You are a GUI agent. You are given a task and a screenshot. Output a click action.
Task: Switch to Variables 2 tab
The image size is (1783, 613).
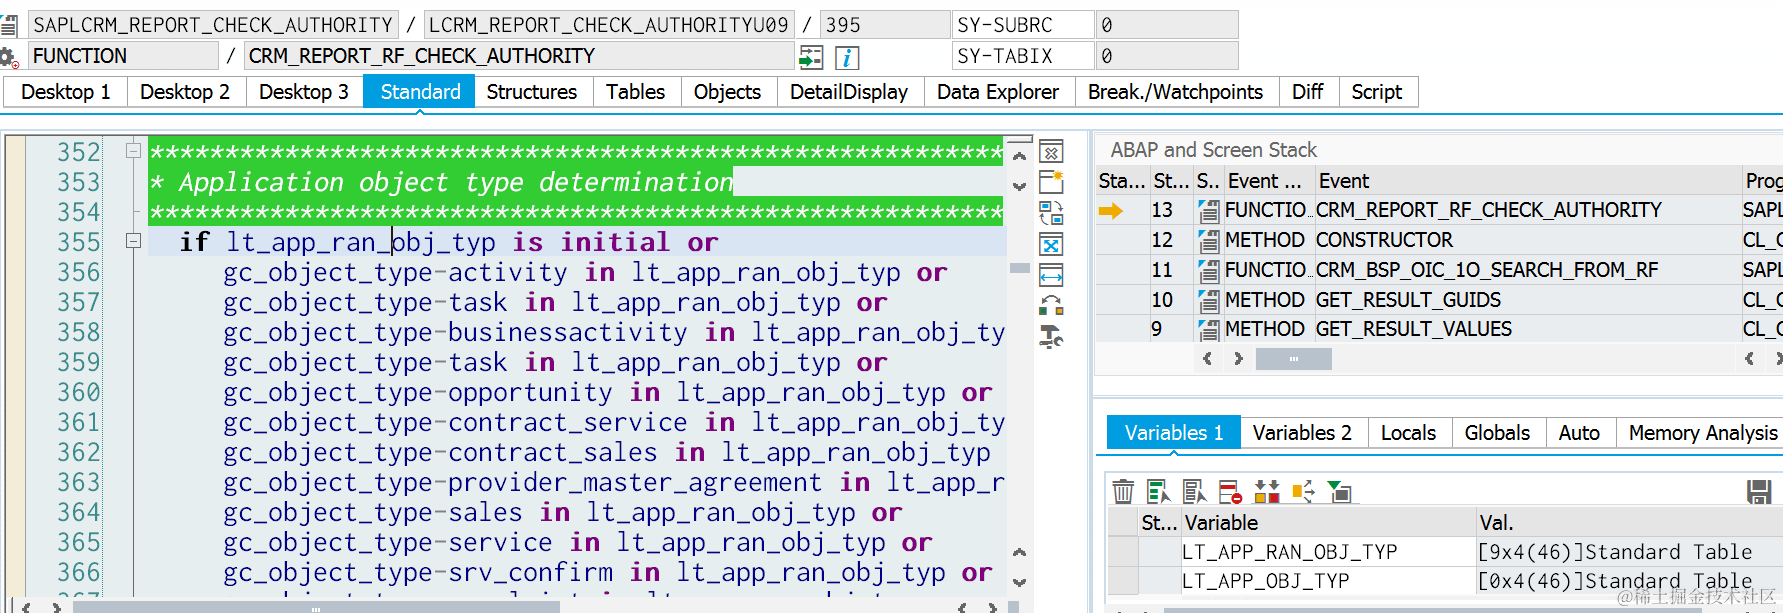[1302, 433]
